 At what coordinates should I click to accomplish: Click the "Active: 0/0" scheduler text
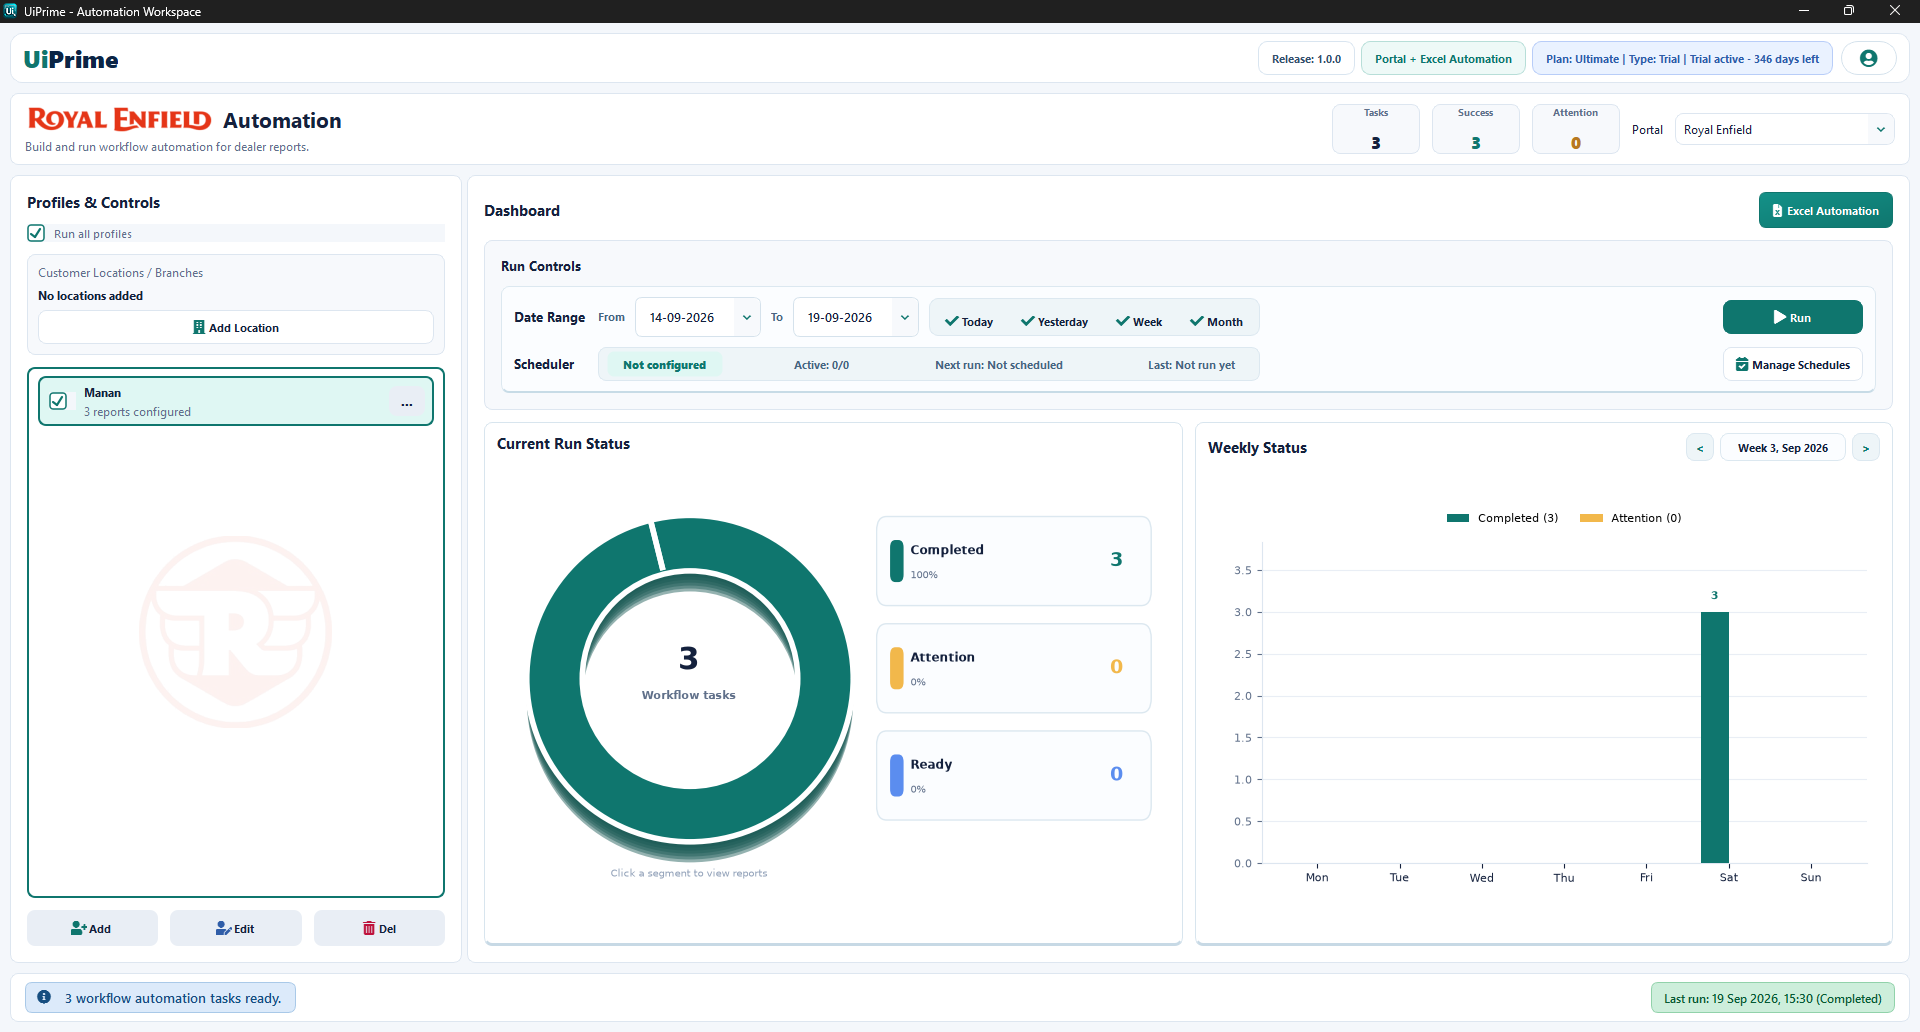821,365
